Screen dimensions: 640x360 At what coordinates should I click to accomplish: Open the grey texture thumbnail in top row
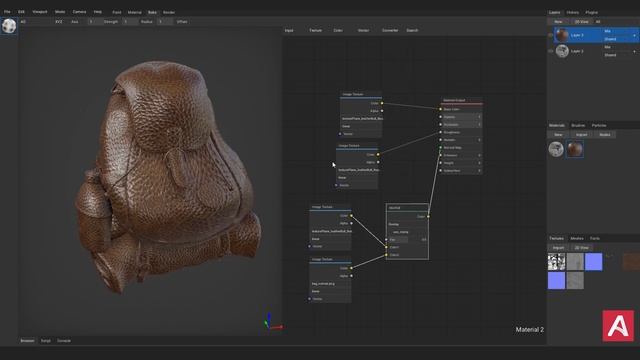tap(575, 262)
